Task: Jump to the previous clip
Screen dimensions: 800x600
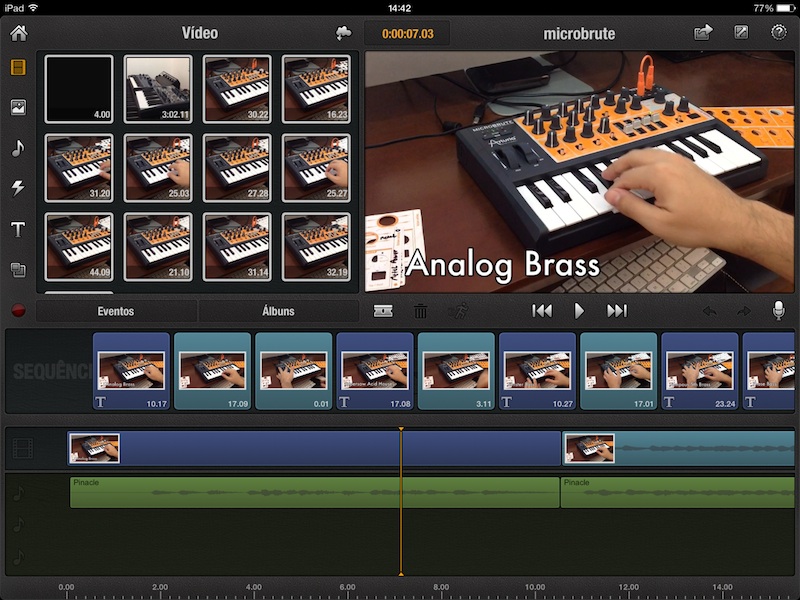Action: 542,311
